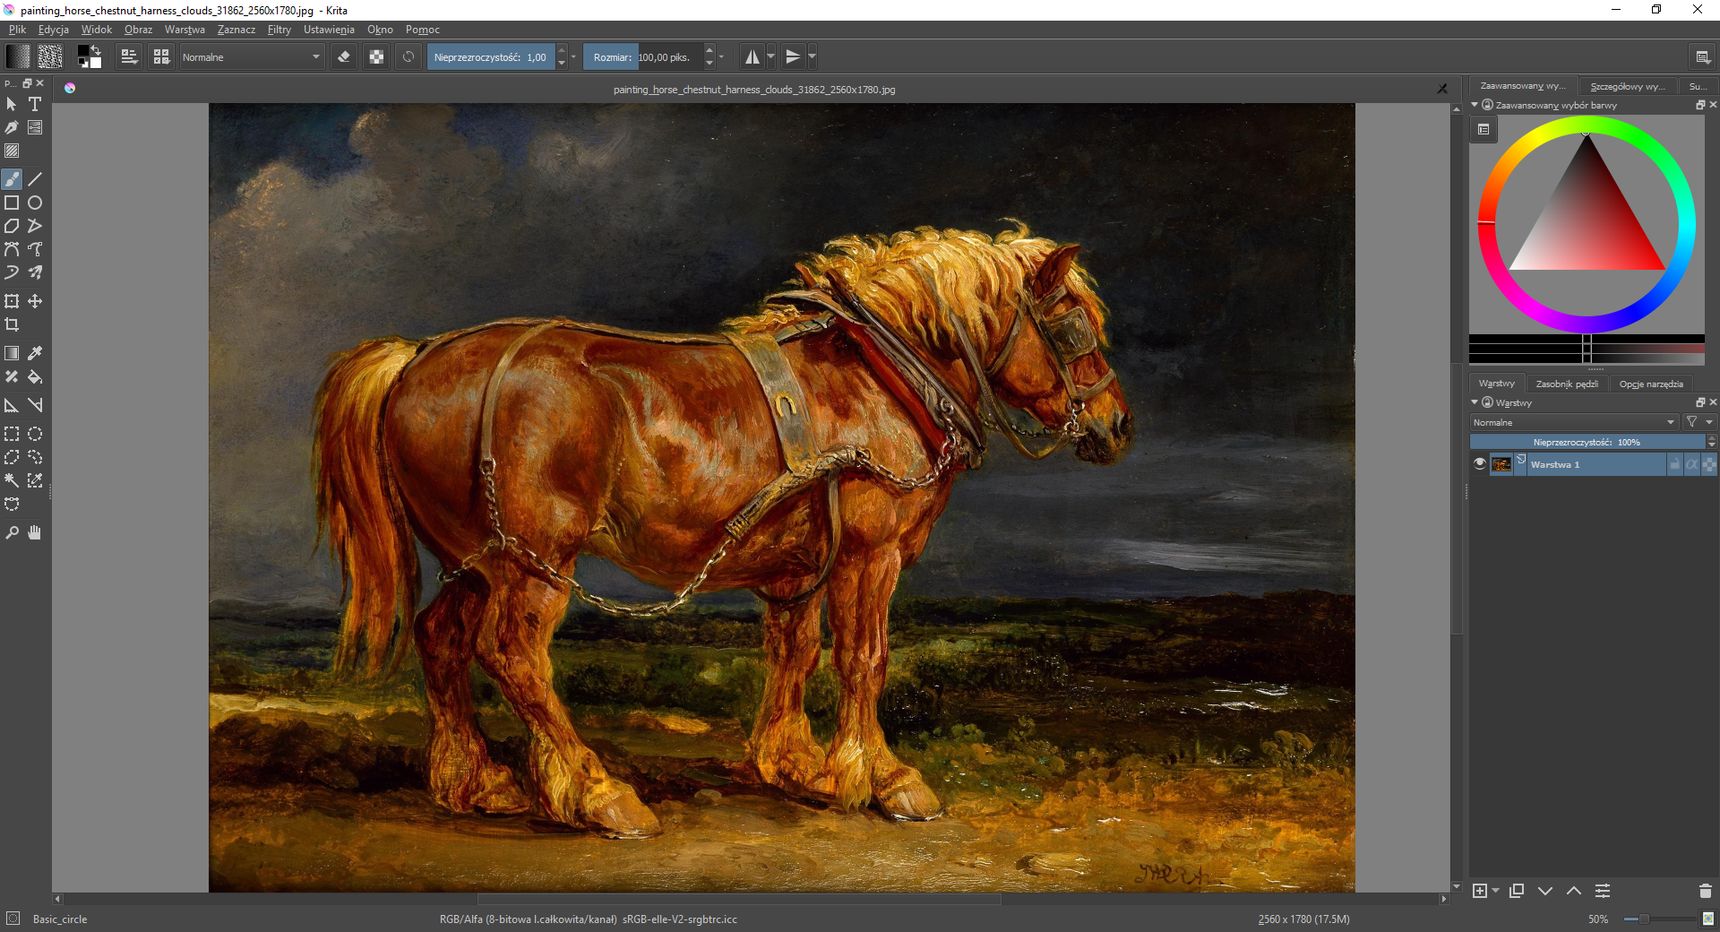Select the Multibrush tool
The height and width of the screenshot is (932, 1720).
(35, 272)
